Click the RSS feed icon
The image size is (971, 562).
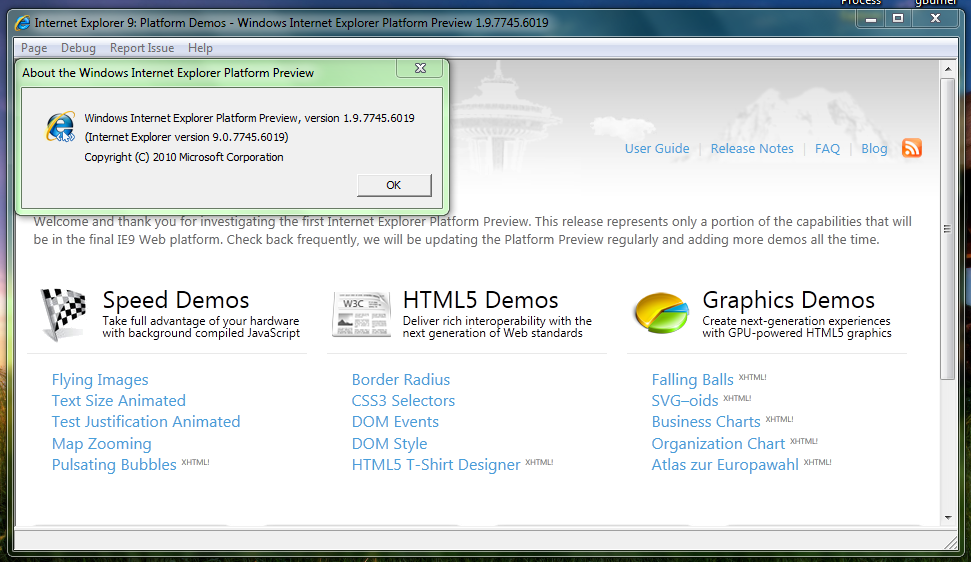912,148
